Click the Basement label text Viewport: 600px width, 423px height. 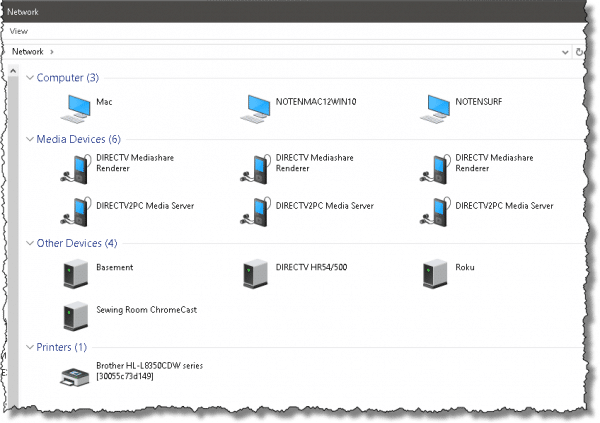point(114,267)
